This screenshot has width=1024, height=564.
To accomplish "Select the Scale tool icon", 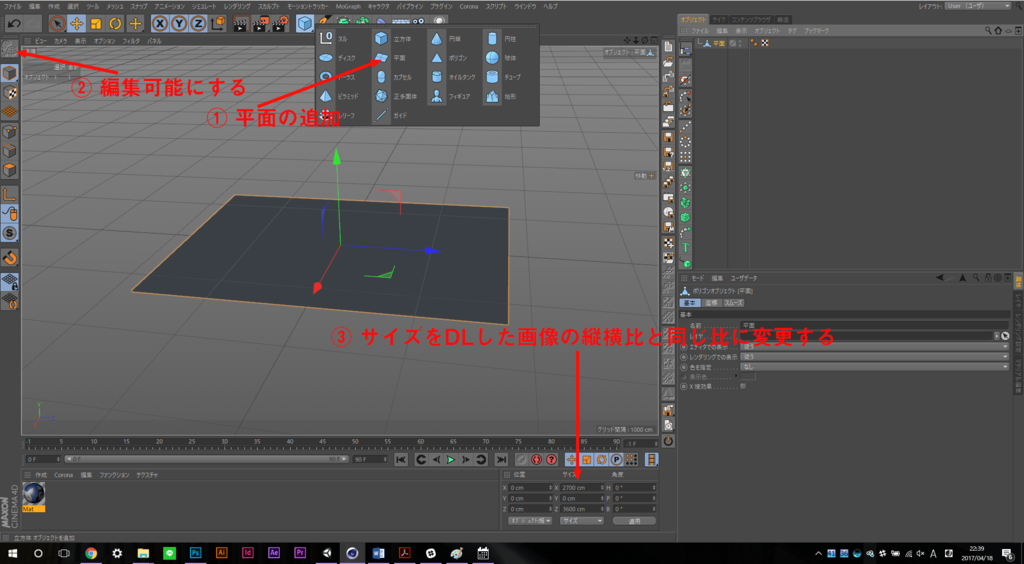I will (x=96, y=24).
